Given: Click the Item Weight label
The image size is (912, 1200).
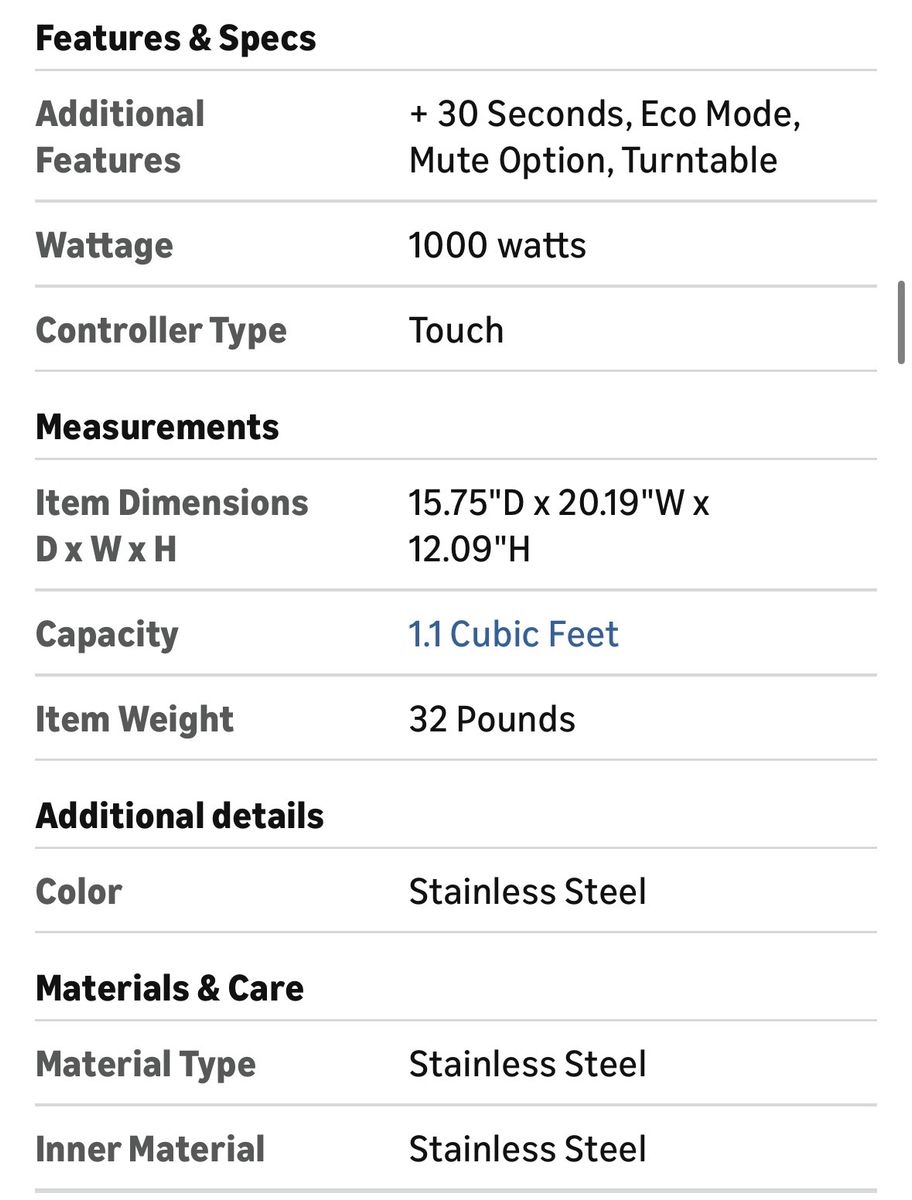Looking at the screenshot, I should tap(134, 719).
